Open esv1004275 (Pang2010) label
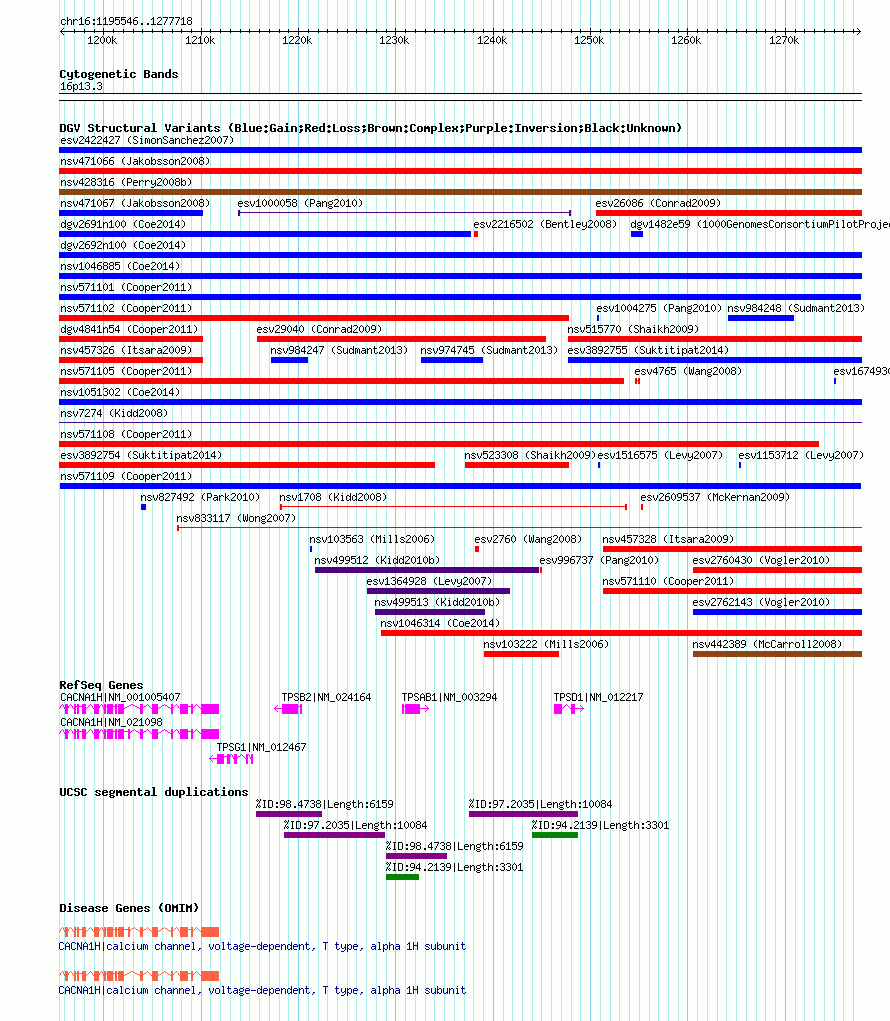 pos(659,307)
